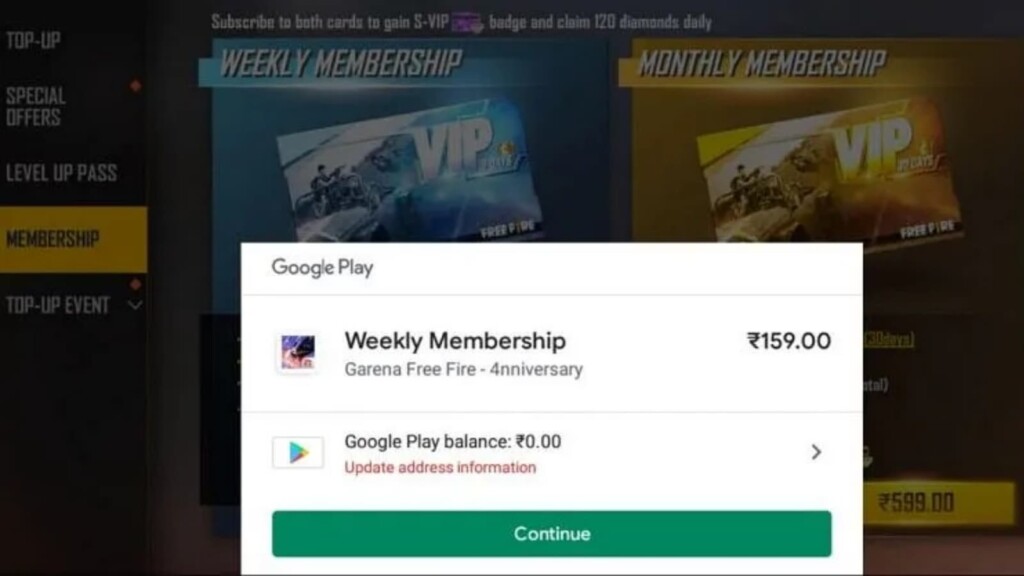
Task: Click the Special Offers notification diamond
Action: pos(135,86)
